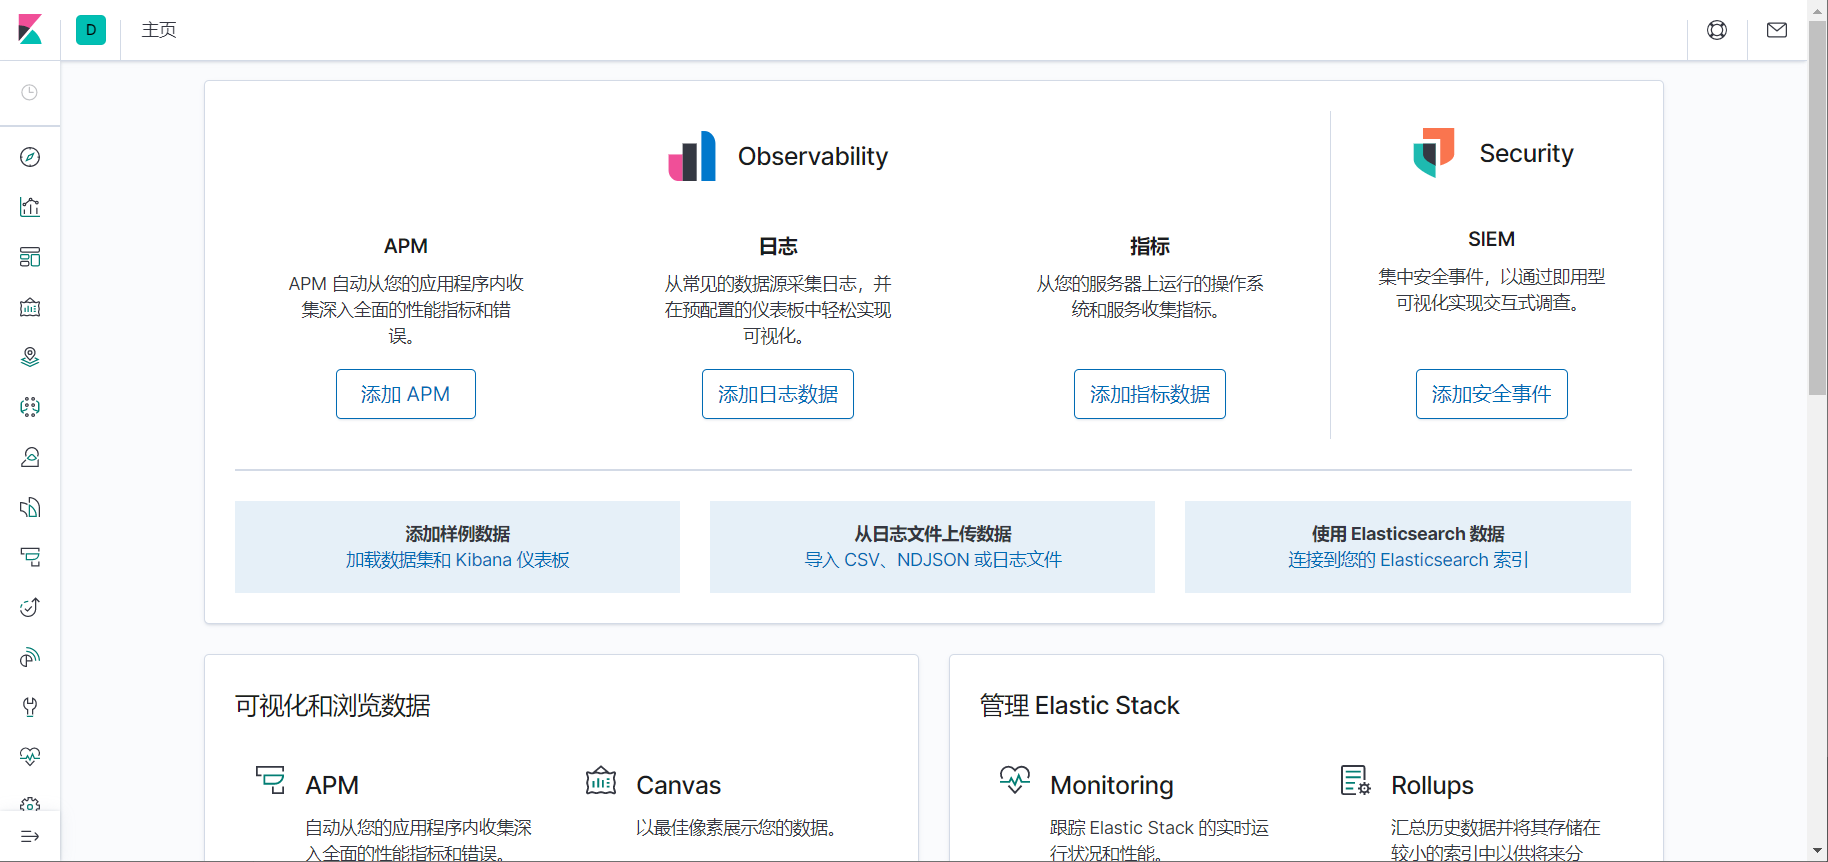Open the newsfeed mail icon

click(x=1777, y=30)
